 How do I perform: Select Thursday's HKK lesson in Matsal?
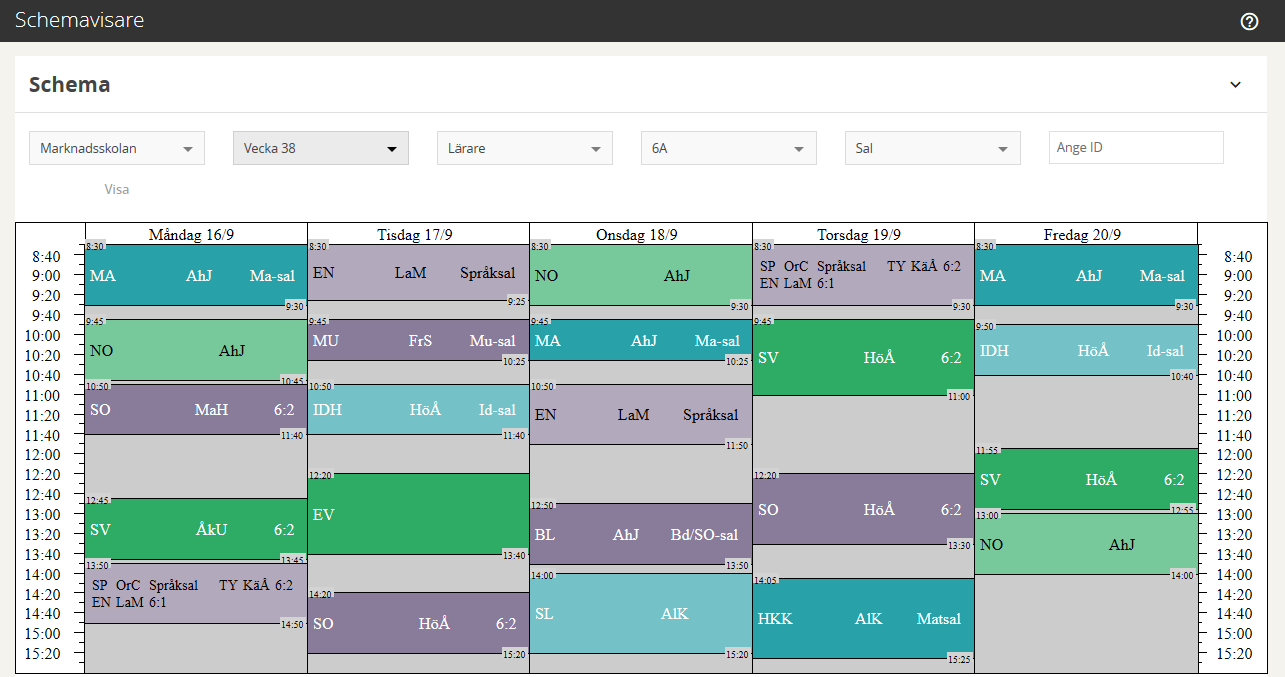[863, 618]
